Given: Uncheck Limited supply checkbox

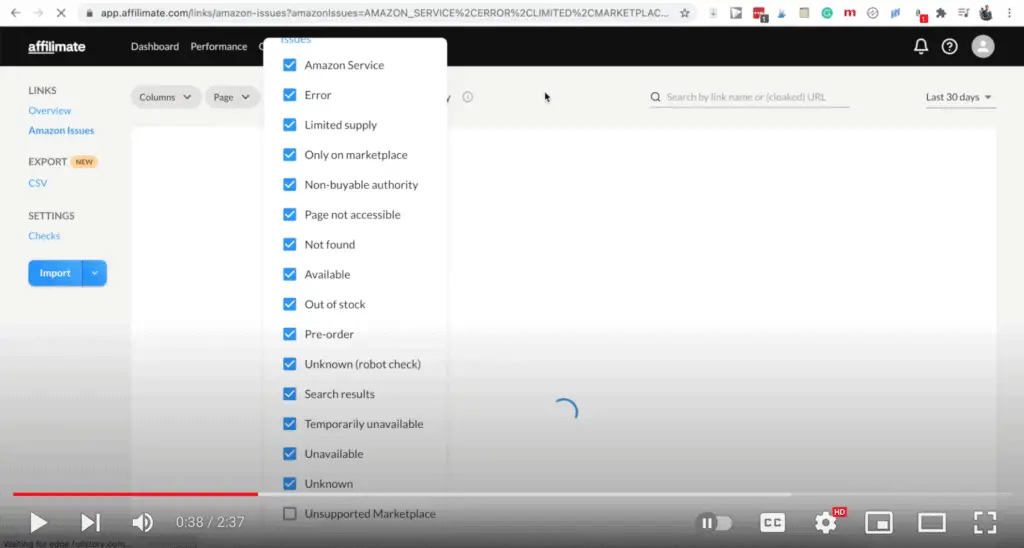Looking at the screenshot, I should pyautogui.click(x=289, y=125).
